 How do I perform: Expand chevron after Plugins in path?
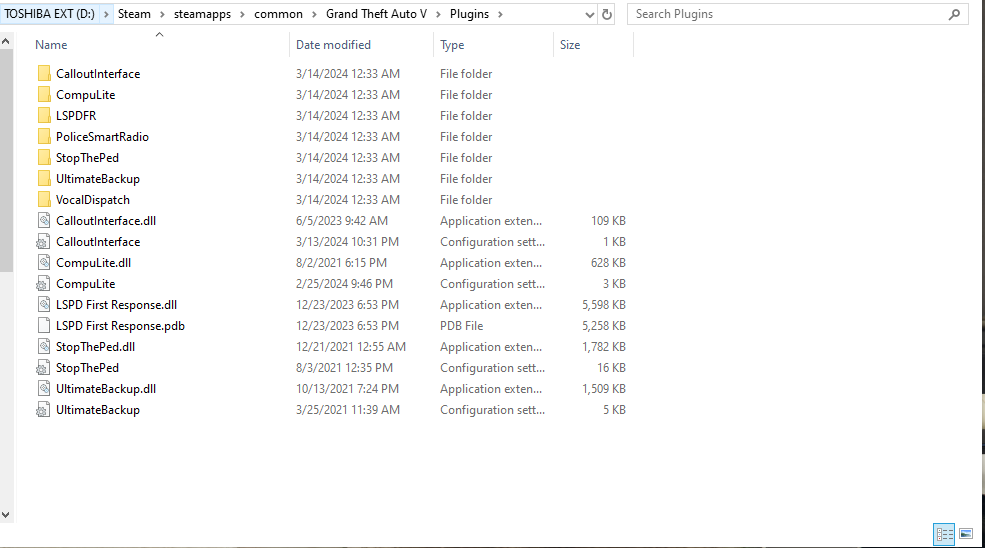(500, 14)
